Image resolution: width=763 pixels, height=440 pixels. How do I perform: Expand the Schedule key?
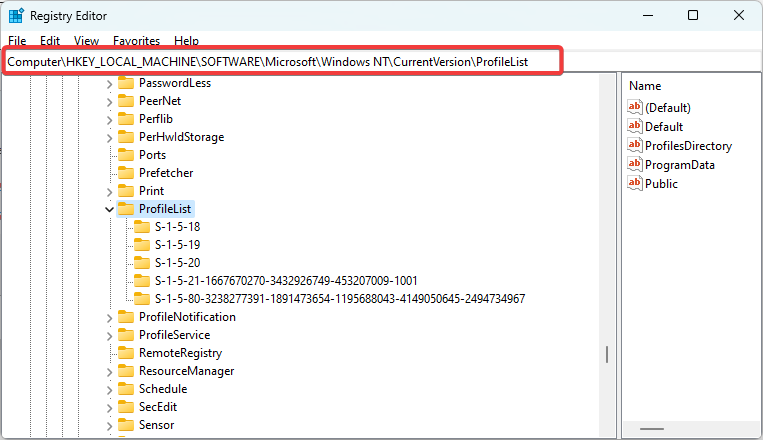[x=109, y=390]
